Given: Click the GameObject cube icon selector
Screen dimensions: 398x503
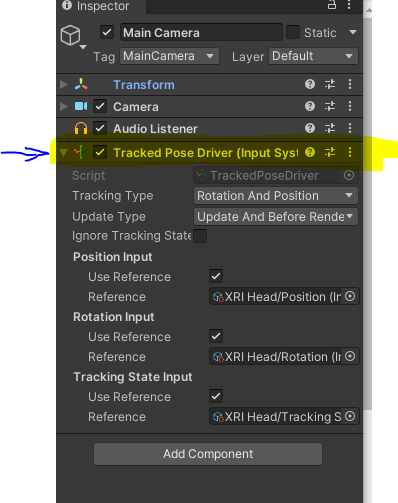Looking at the screenshot, I should (73, 36).
